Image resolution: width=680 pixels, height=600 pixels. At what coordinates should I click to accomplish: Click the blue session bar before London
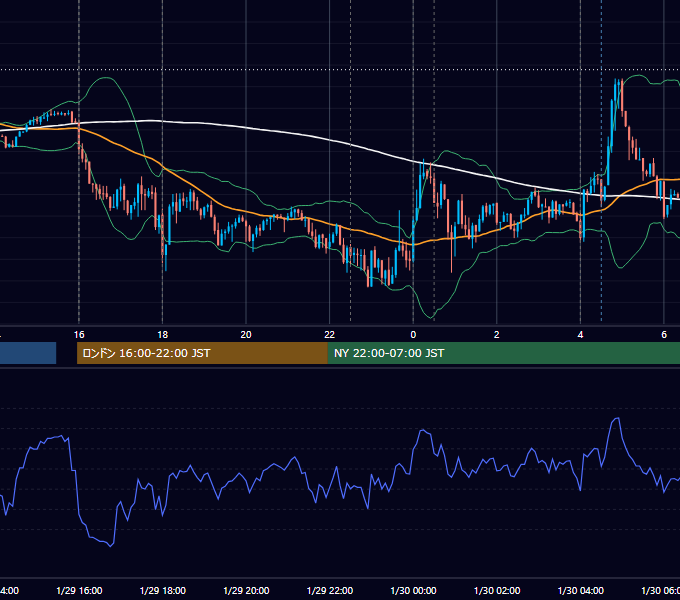28,353
